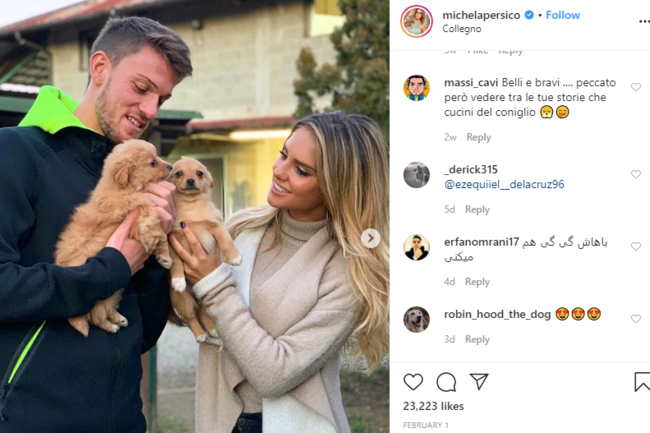View the 23,223 likes list

pos(433,406)
